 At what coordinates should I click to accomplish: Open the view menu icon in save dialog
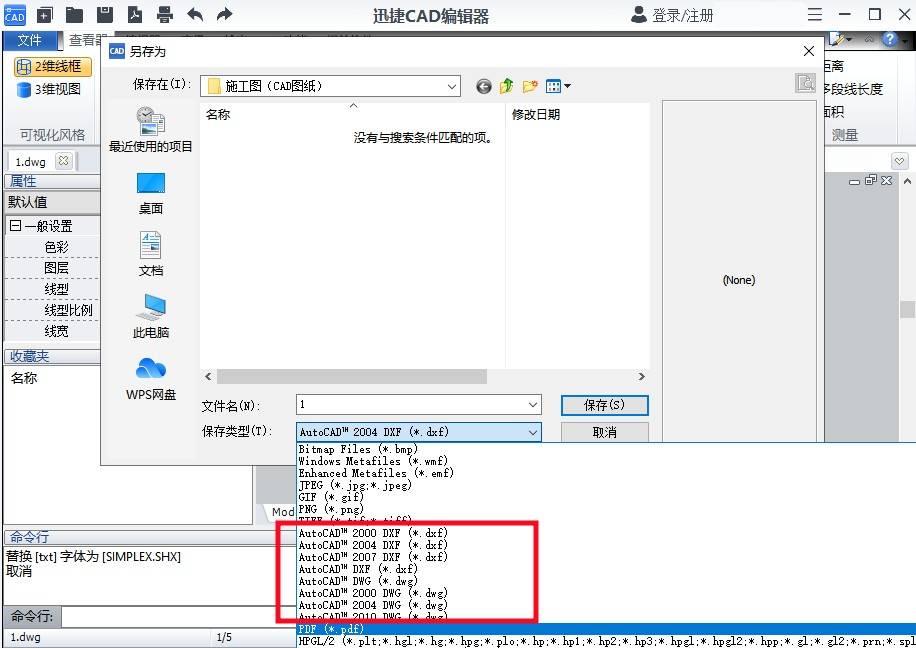coord(558,86)
